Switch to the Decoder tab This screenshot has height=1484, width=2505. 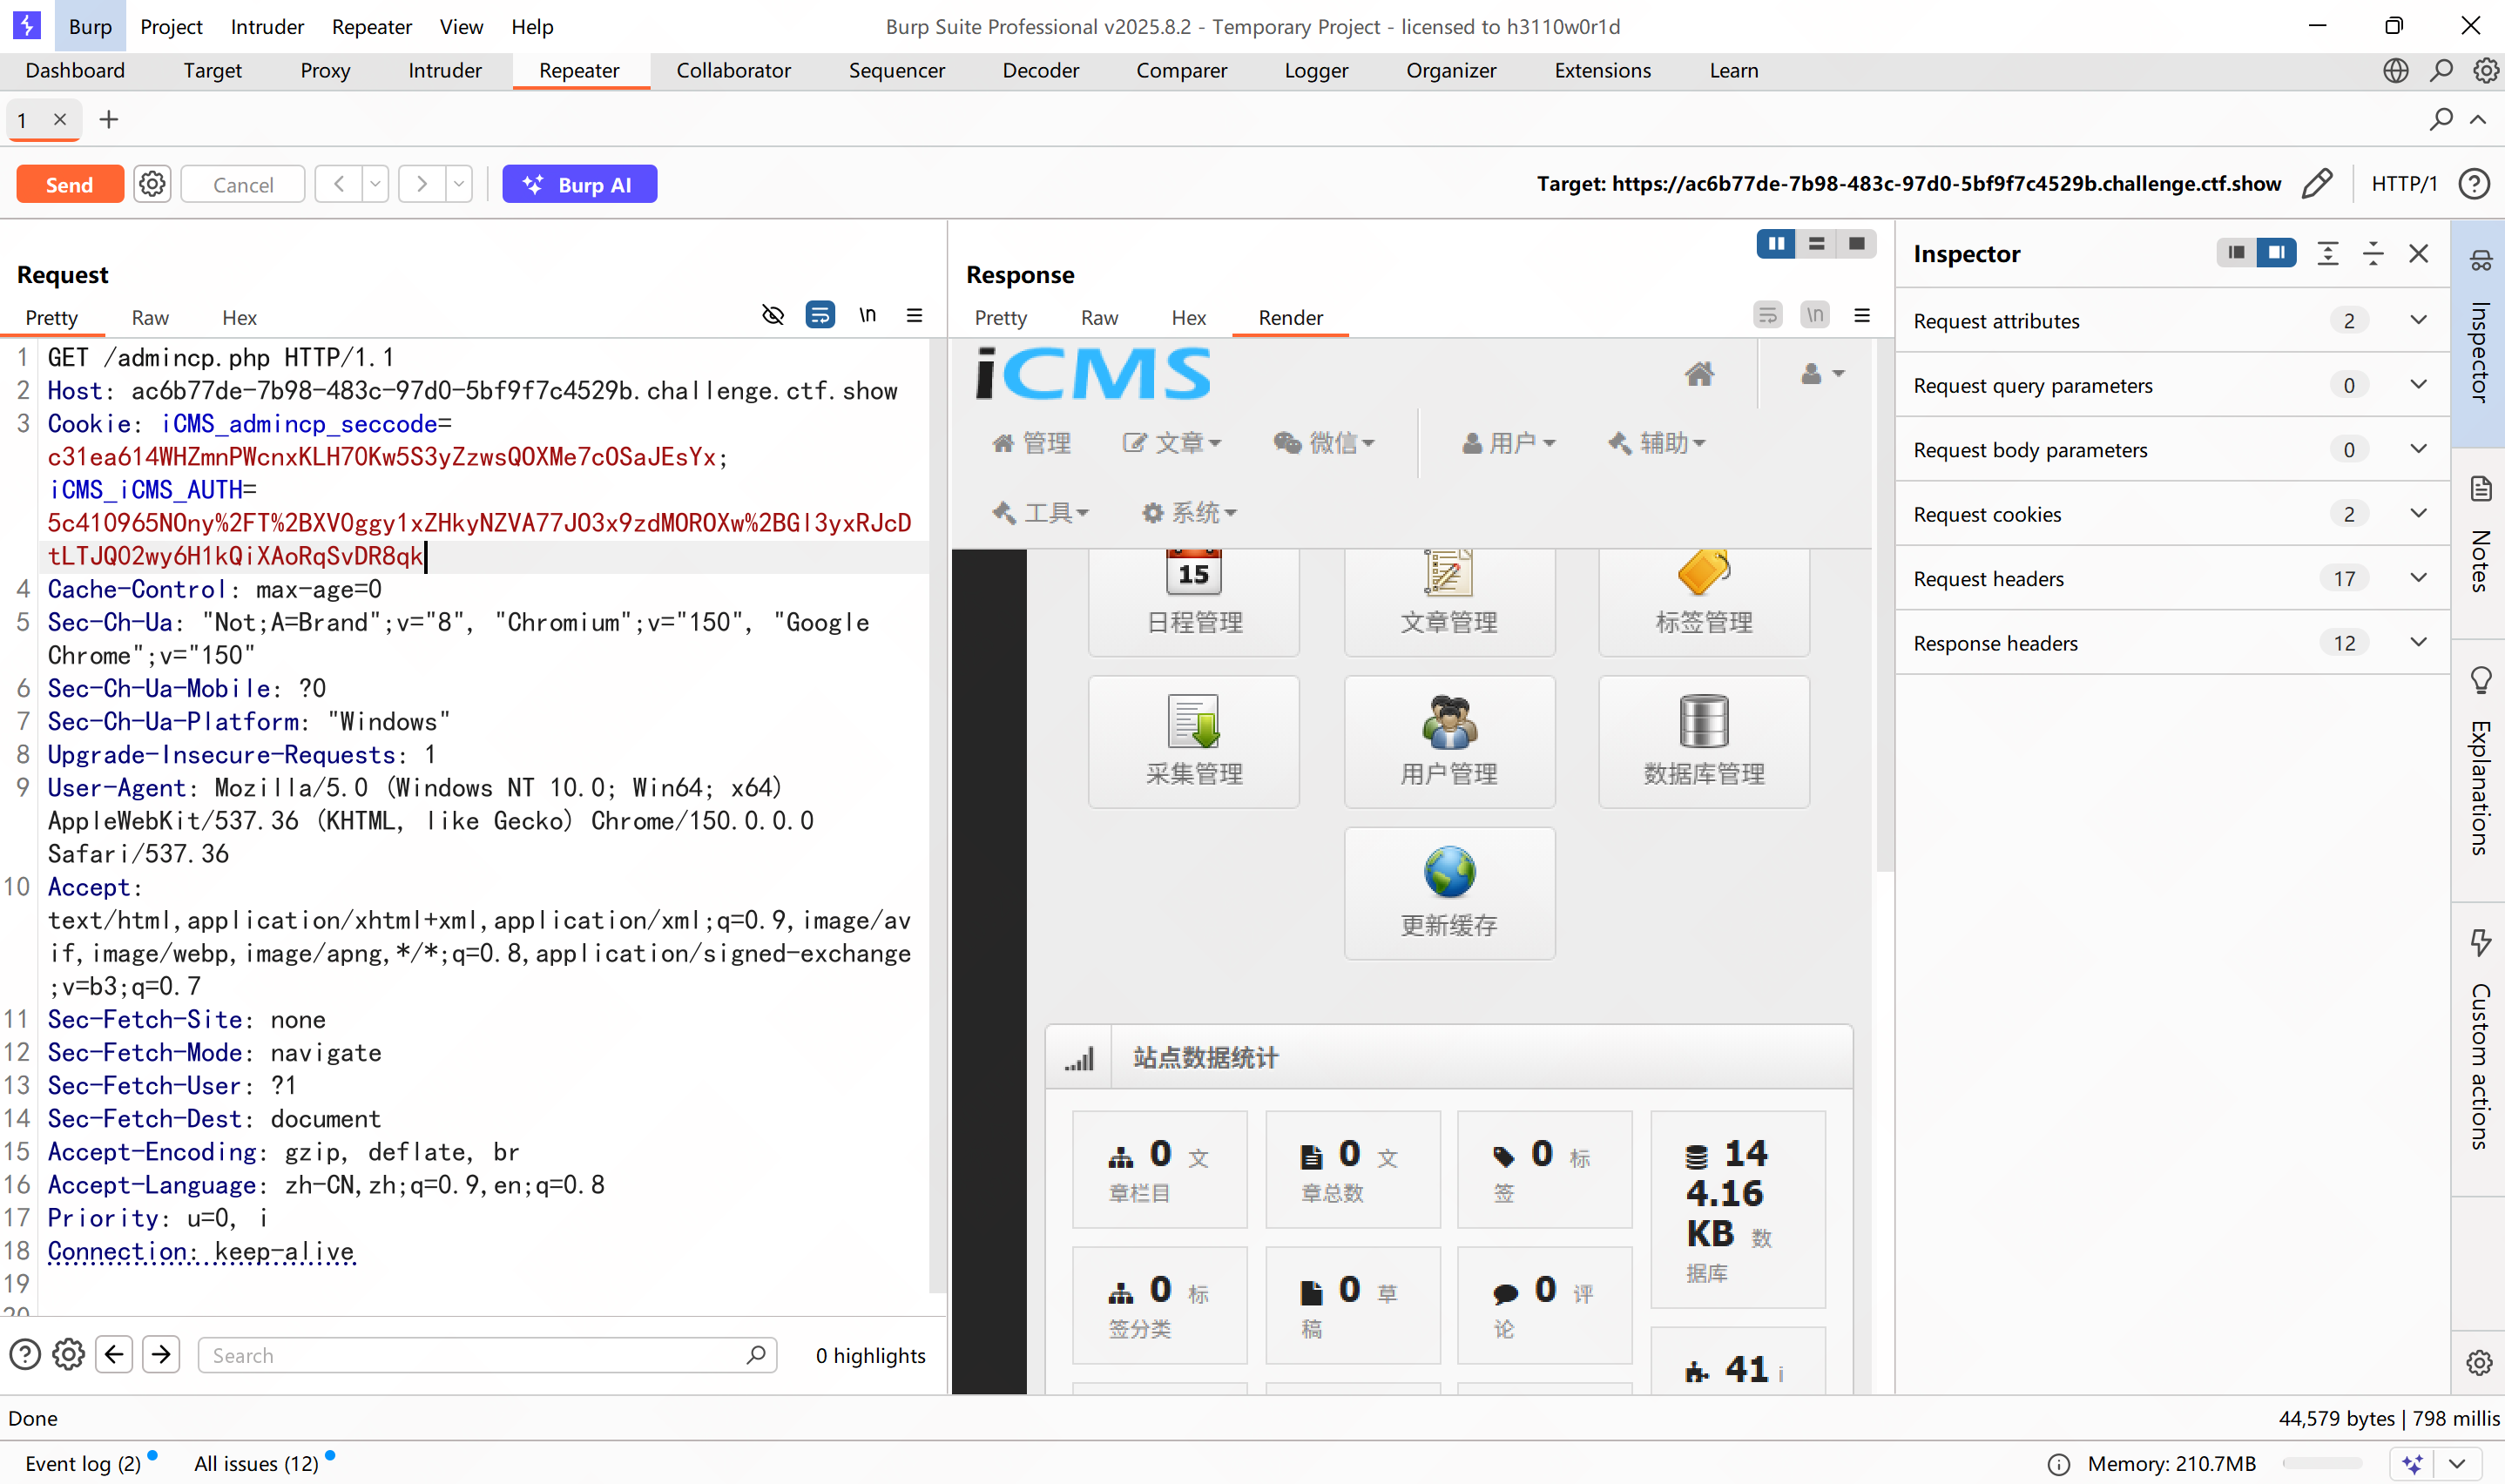tap(1040, 70)
